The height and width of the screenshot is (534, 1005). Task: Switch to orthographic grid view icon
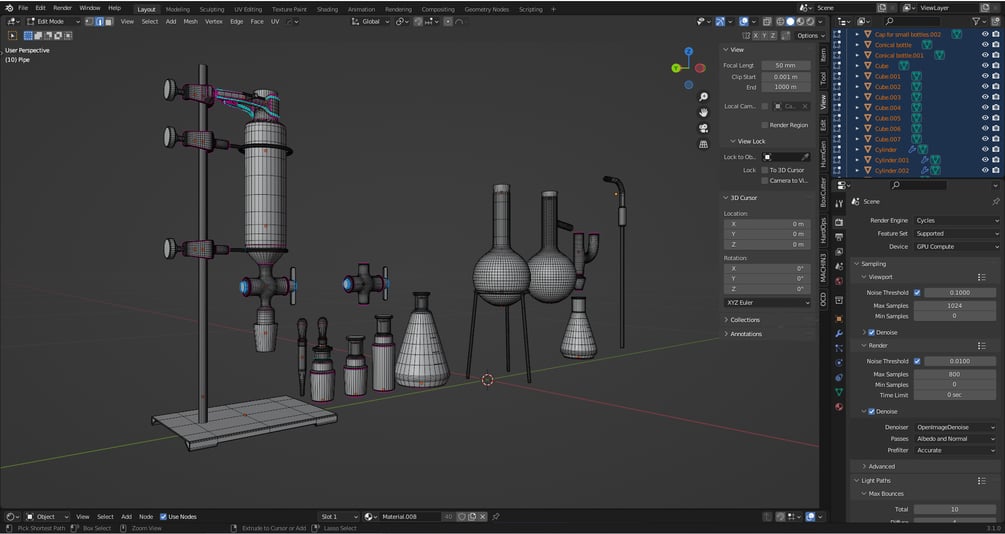(x=704, y=144)
